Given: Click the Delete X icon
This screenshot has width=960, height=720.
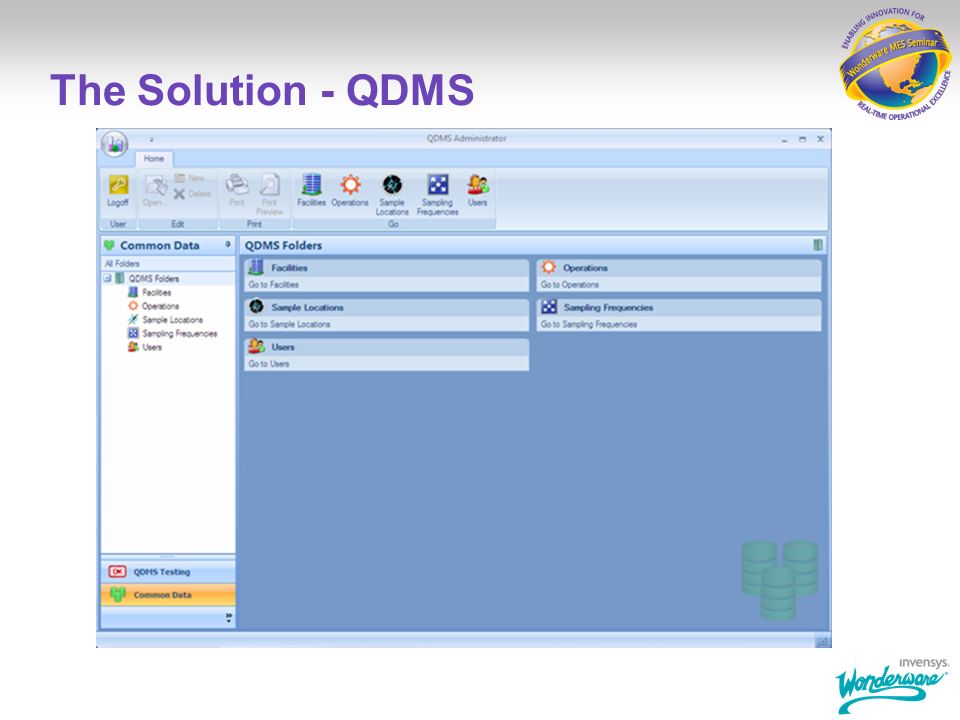Looking at the screenshot, I should point(179,194).
